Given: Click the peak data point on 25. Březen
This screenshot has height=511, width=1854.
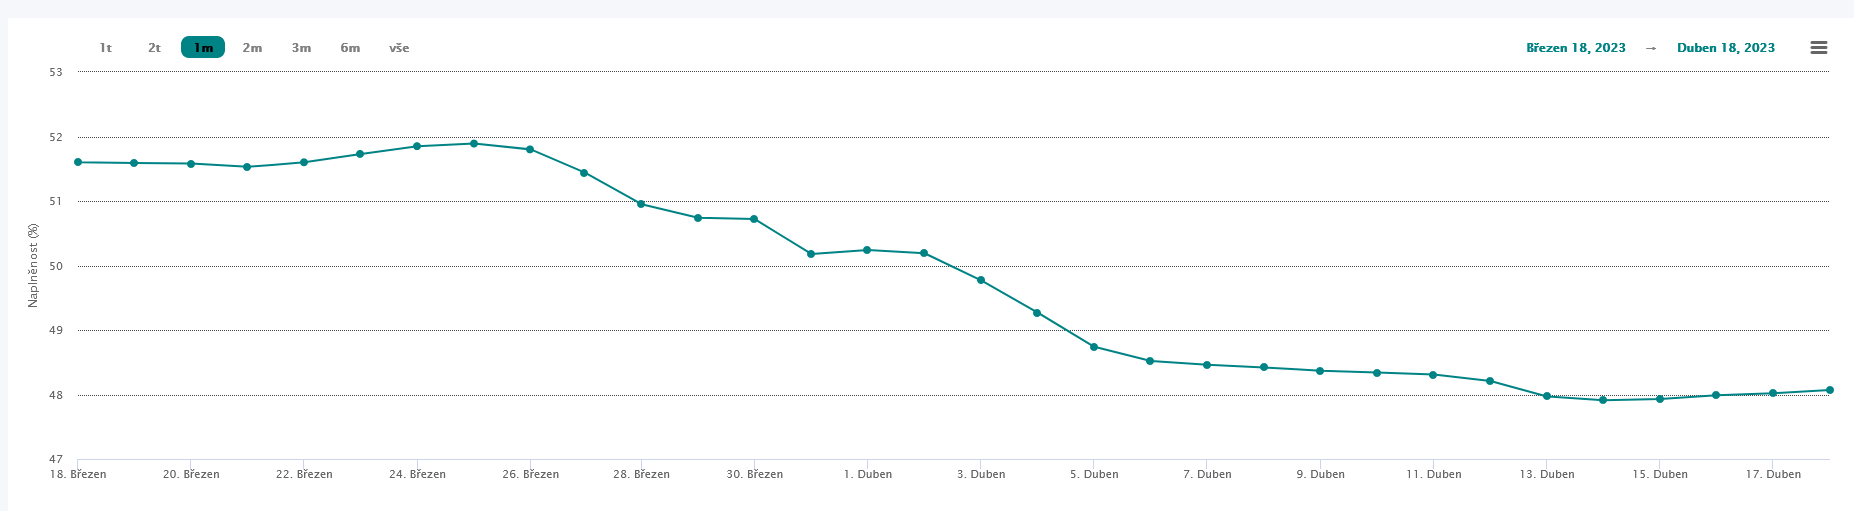Looking at the screenshot, I should [x=474, y=144].
